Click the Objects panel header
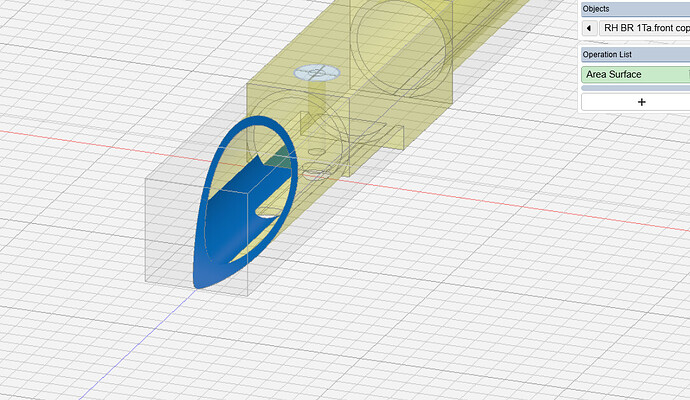The width and height of the screenshot is (690, 400). (635, 9)
